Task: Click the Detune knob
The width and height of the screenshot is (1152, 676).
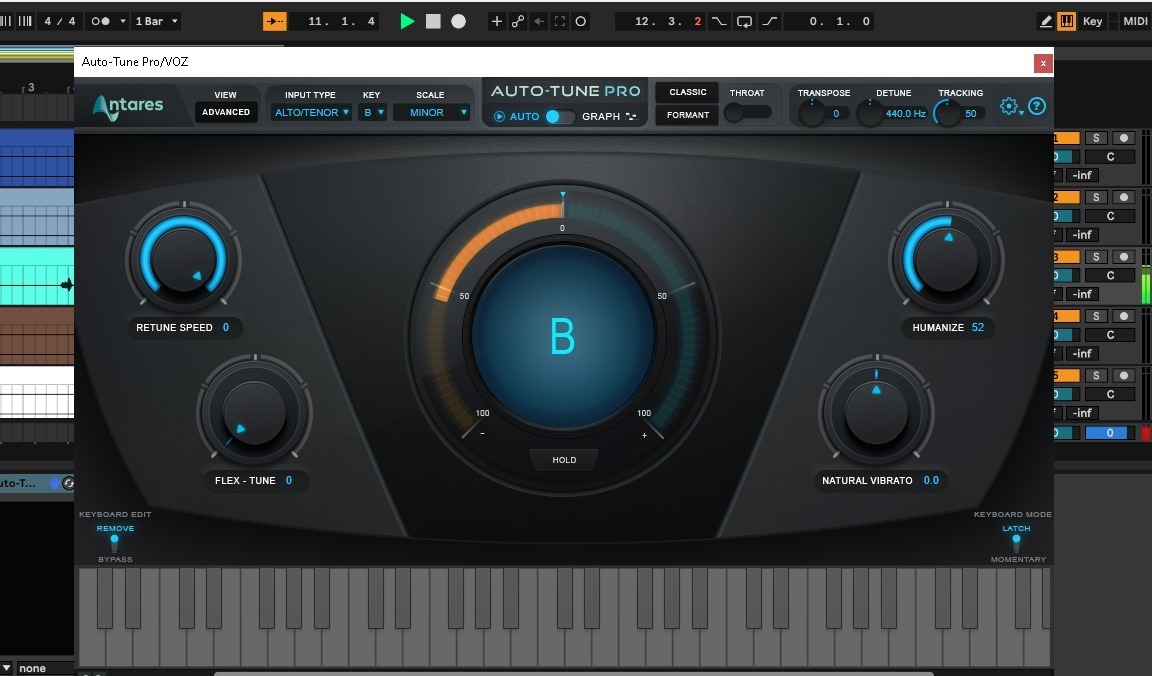Action: coord(870,113)
